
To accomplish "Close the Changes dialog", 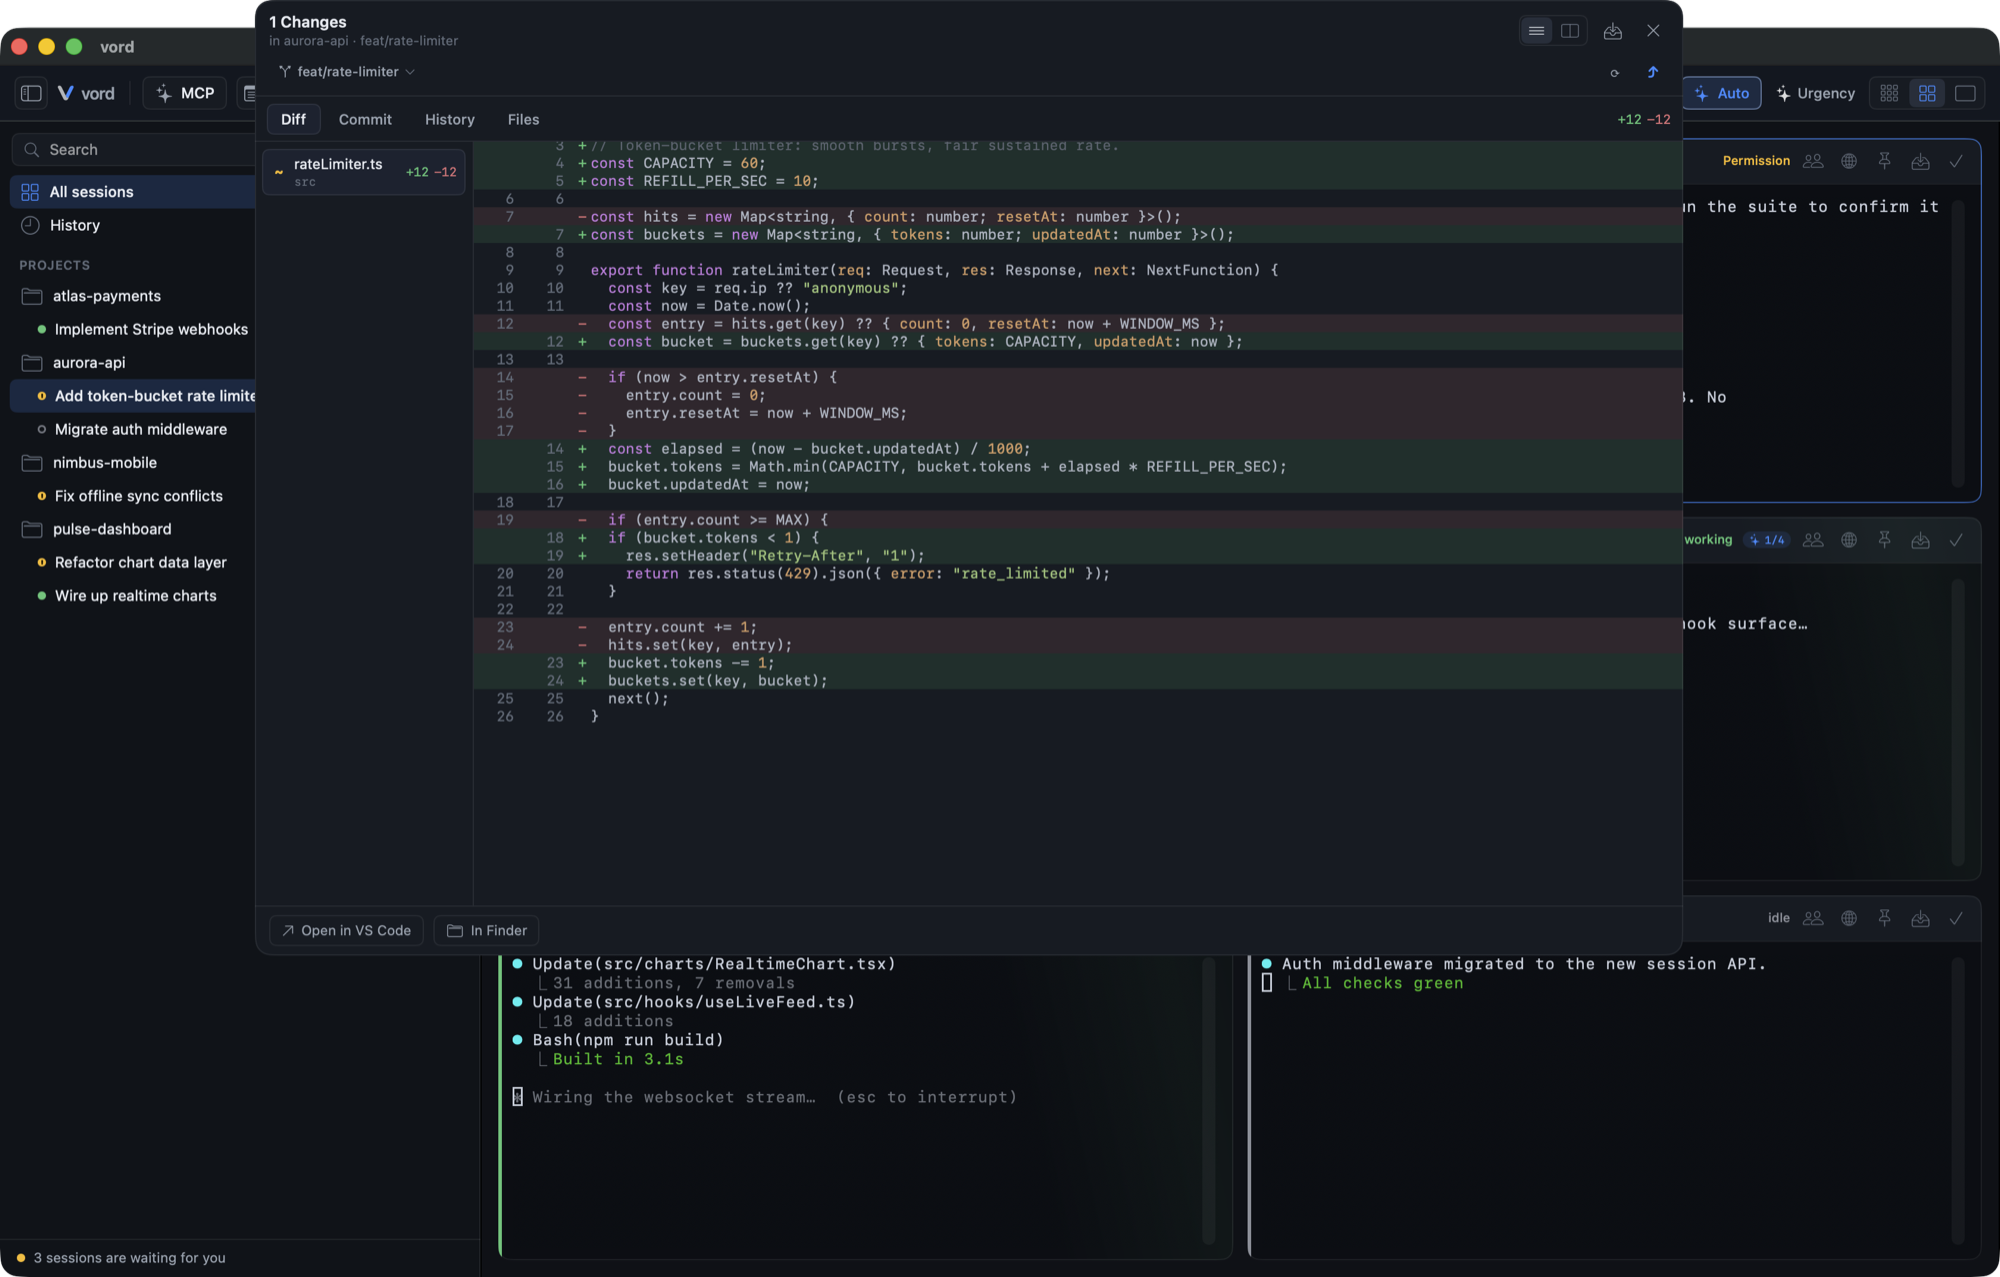I will [x=1653, y=31].
